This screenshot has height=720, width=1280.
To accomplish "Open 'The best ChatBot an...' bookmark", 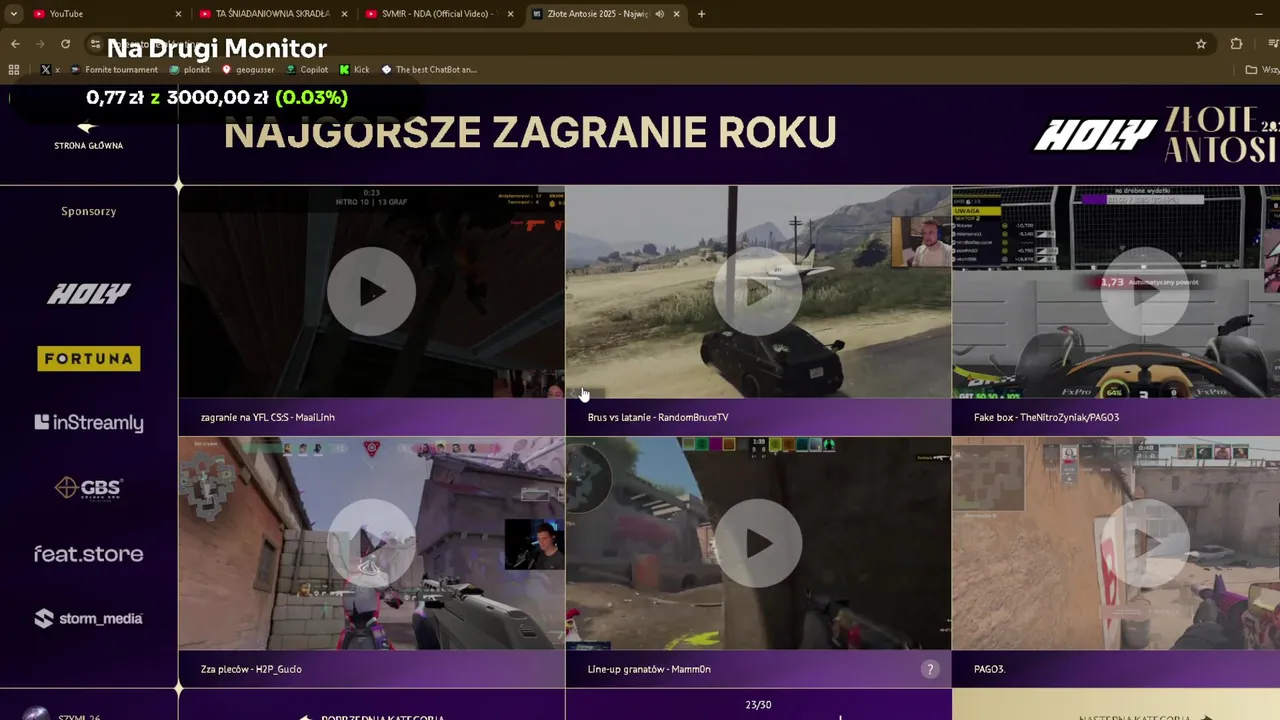I will coord(429,70).
